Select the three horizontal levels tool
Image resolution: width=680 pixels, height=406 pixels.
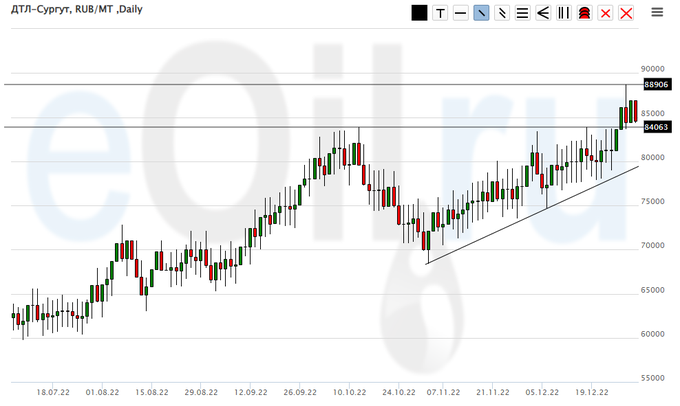(522, 13)
